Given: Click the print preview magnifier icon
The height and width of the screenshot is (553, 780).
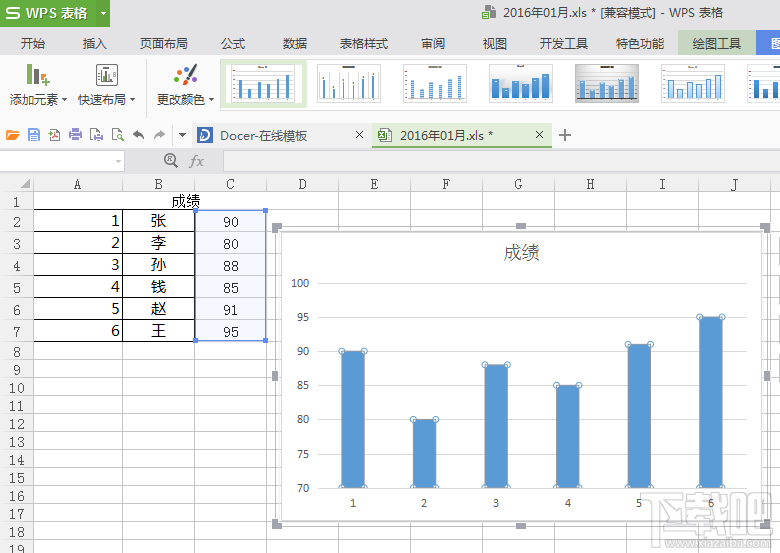Looking at the screenshot, I should pyautogui.click(x=117, y=135).
